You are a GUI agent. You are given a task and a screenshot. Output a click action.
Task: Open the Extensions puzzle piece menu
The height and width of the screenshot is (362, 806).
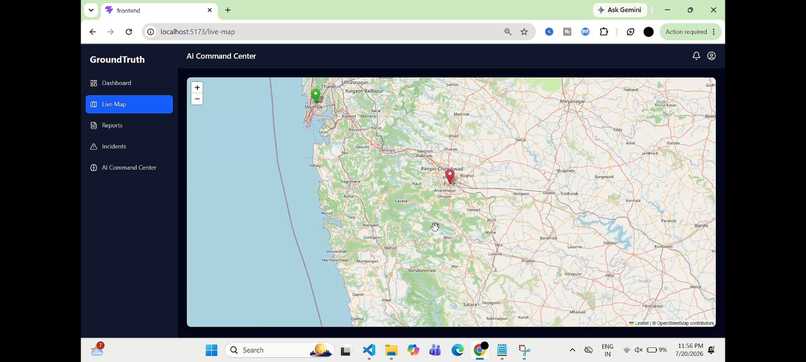603,32
